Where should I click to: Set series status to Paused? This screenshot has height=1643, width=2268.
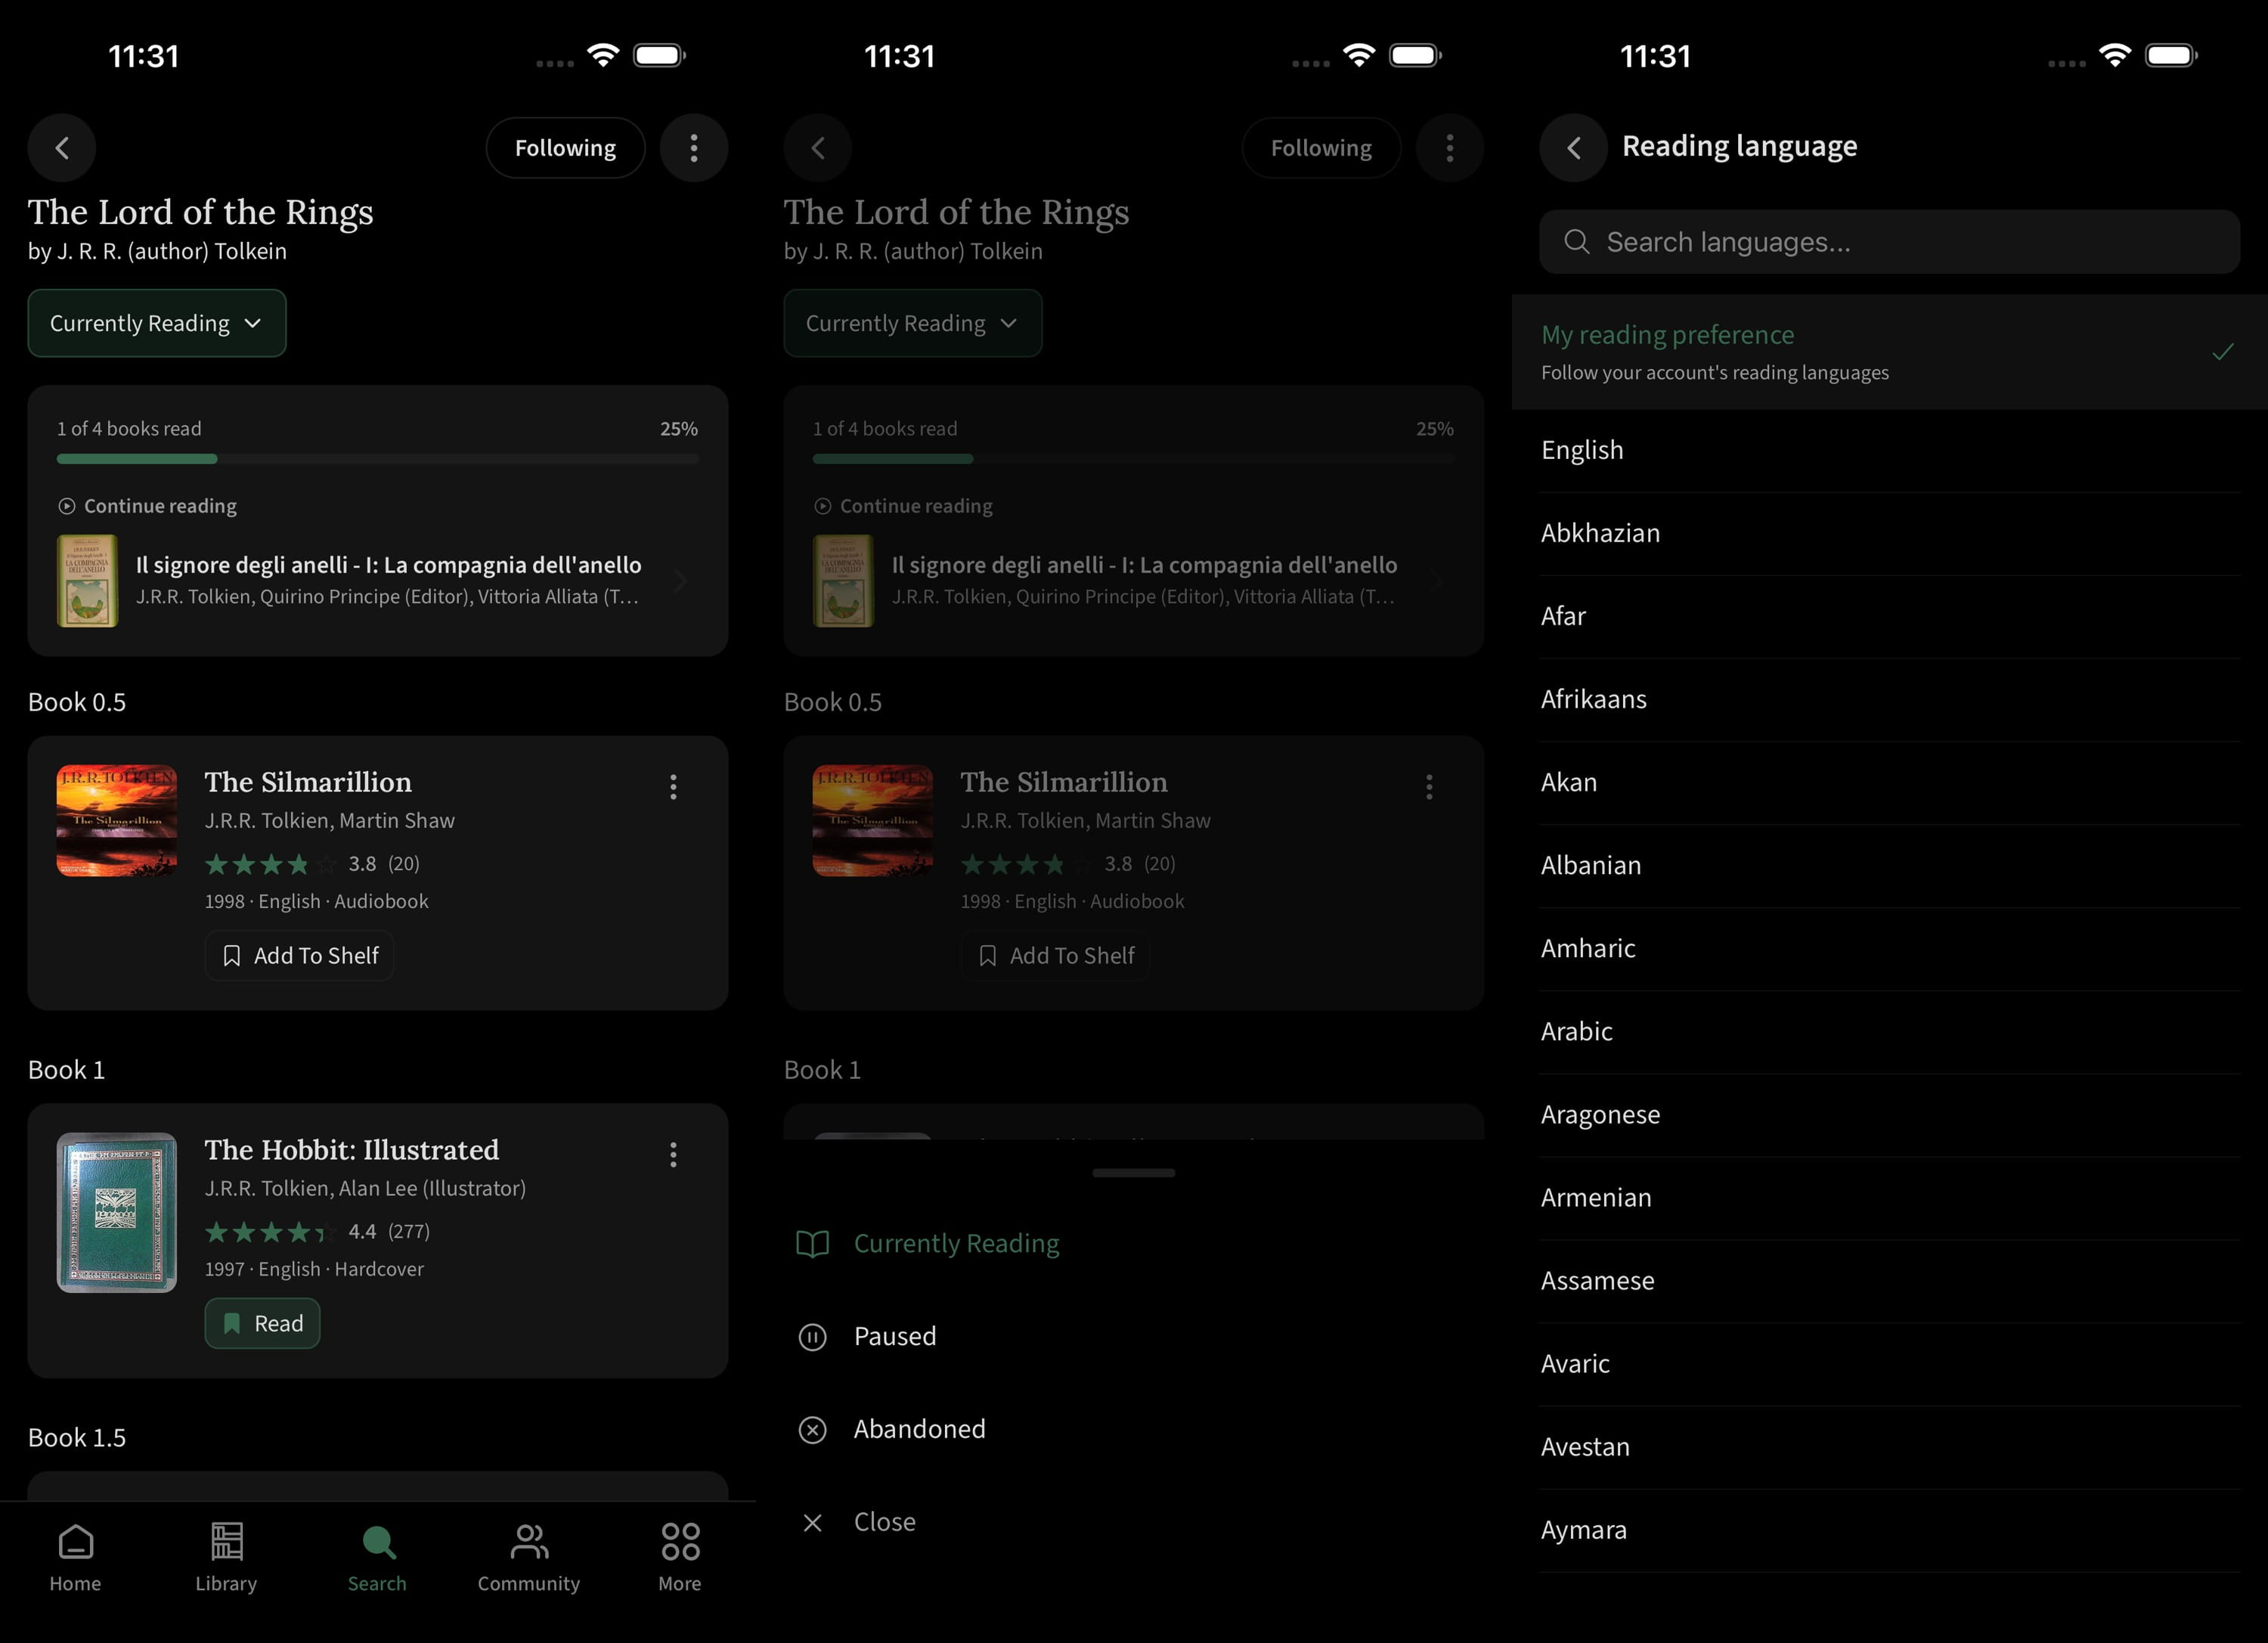click(x=1134, y=1337)
